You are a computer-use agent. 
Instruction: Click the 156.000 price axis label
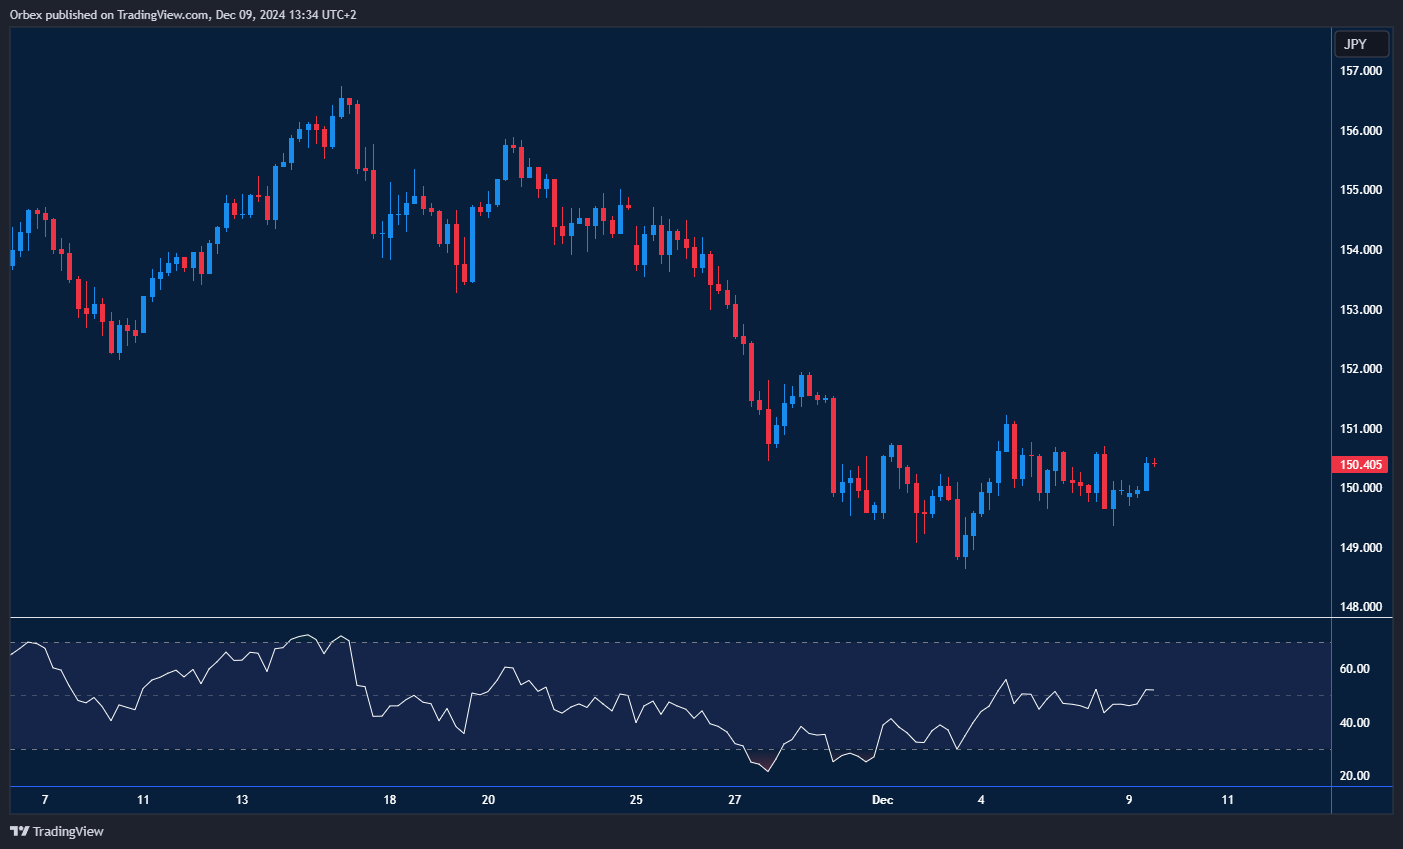click(1361, 131)
